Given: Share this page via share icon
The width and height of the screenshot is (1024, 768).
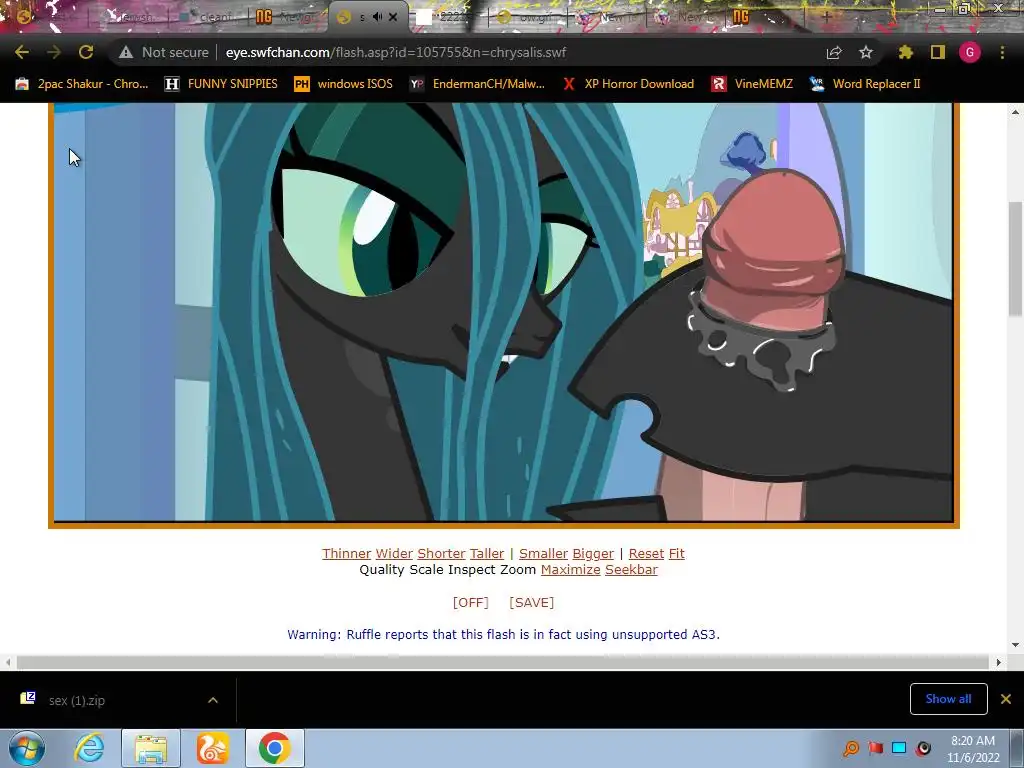Looking at the screenshot, I should (x=834, y=52).
